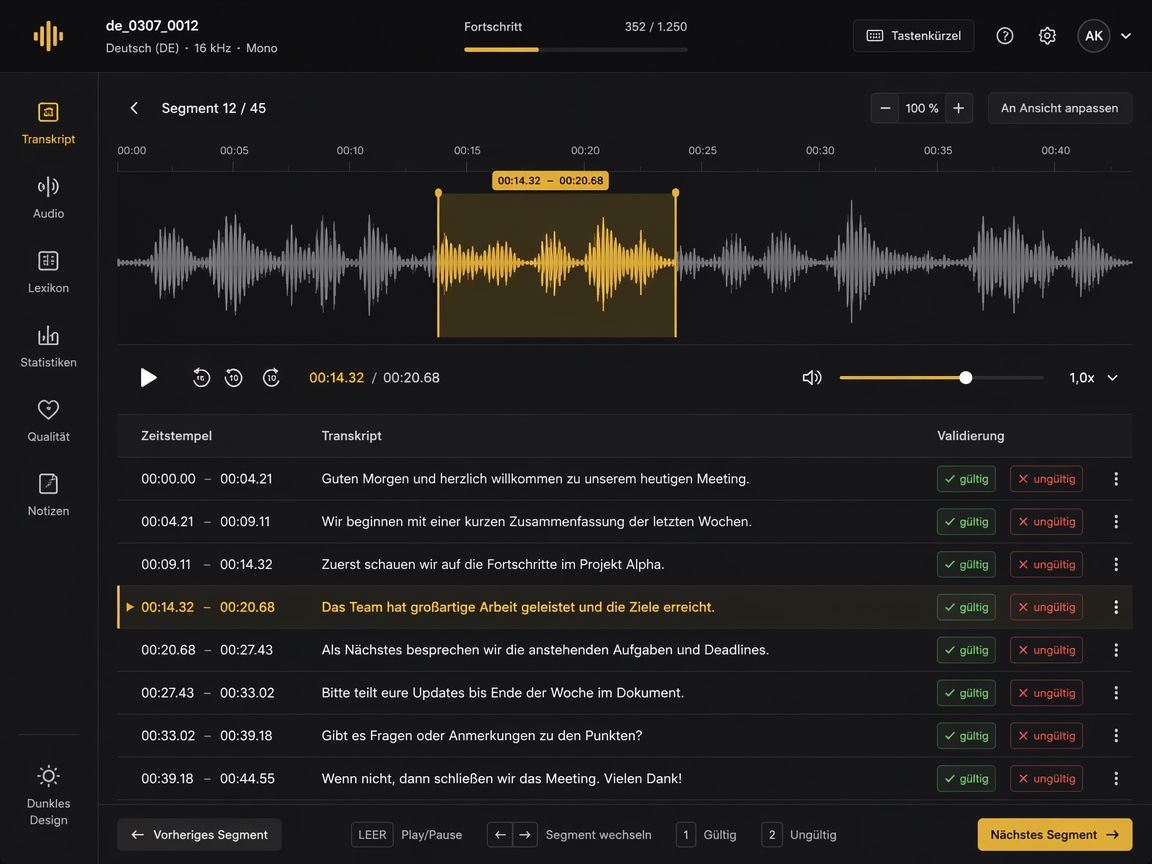
Task: Click the Zeitstempel column header
Action: [176, 436]
